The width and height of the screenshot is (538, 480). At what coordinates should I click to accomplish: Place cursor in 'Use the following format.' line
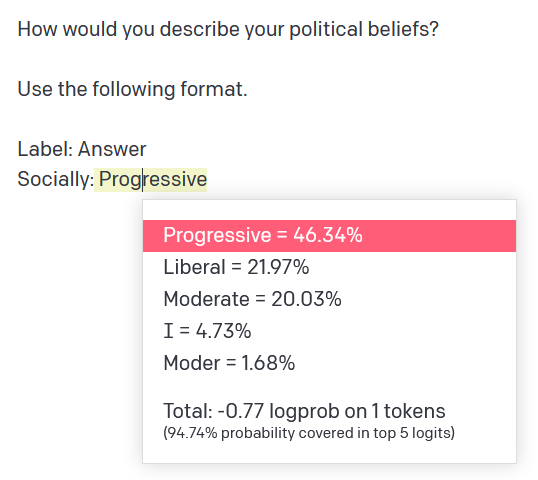click(x=132, y=90)
